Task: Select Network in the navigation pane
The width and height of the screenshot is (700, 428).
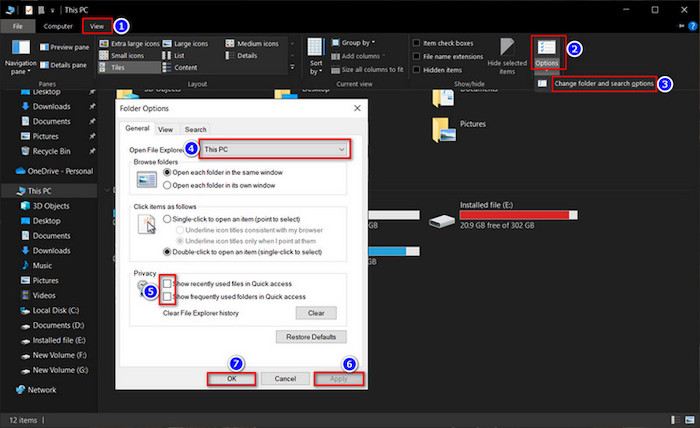Action: coord(36,390)
